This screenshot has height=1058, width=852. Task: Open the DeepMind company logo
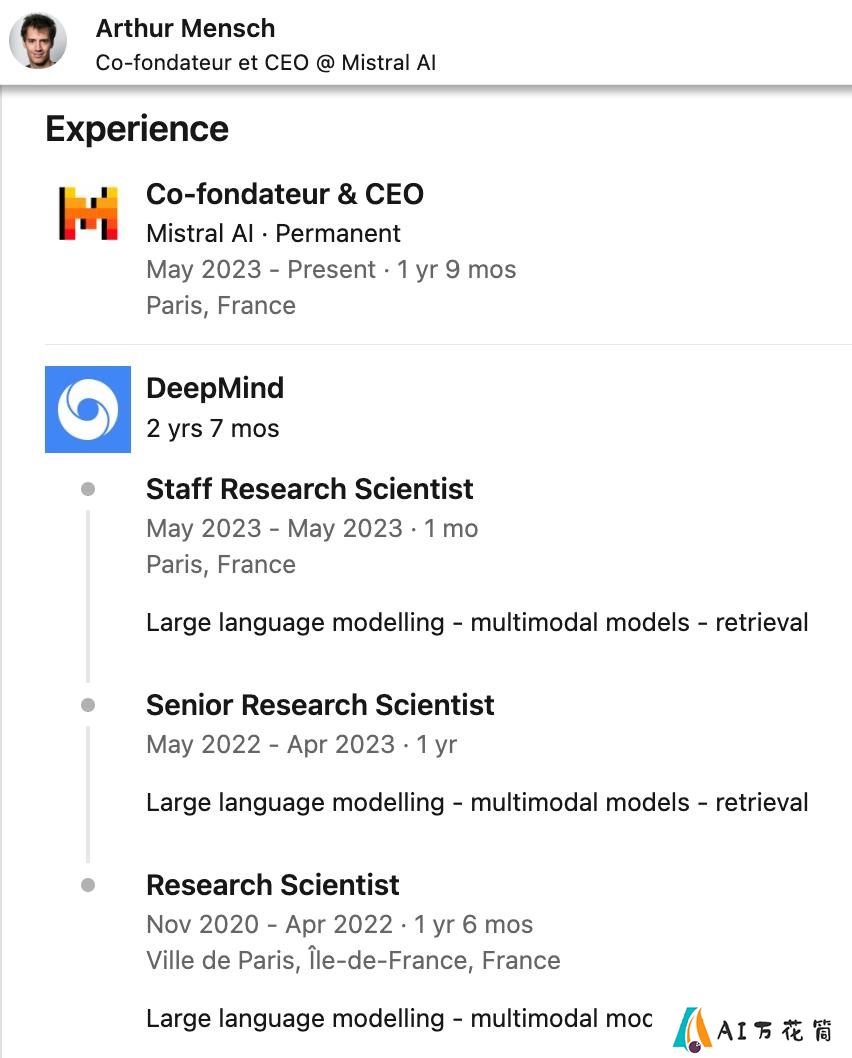coord(88,409)
